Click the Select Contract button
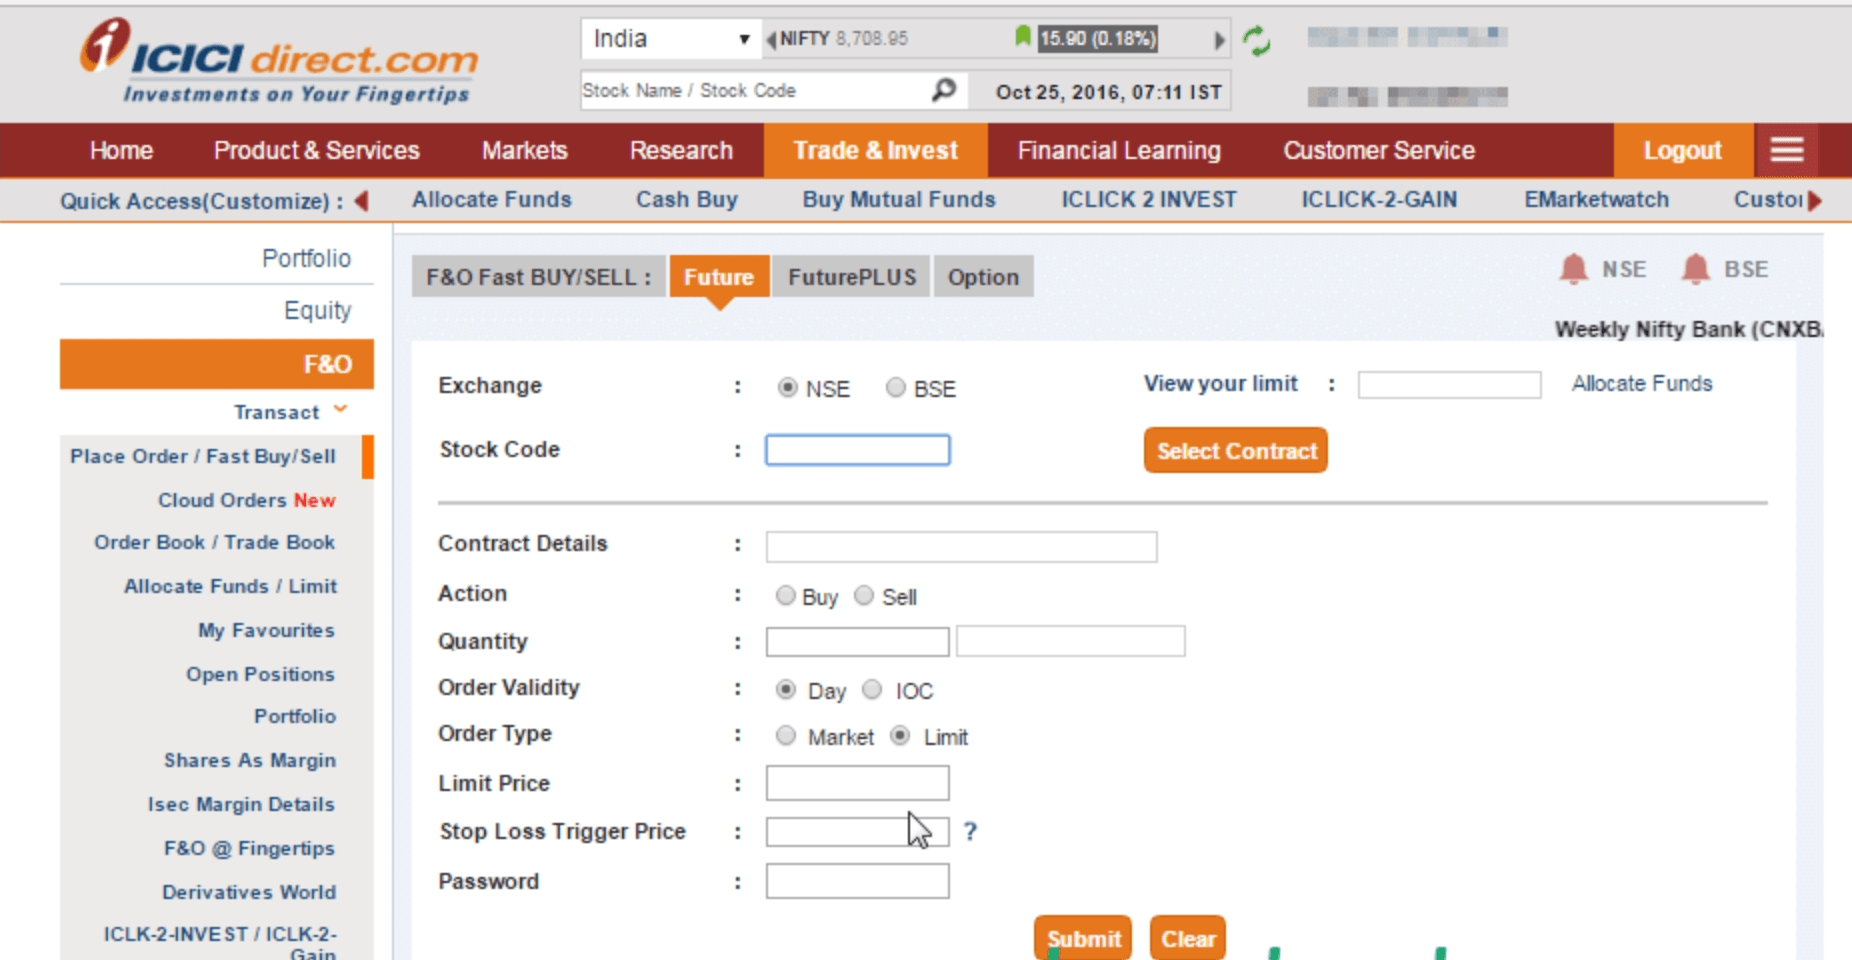Image resolution: width=1852 pixels, height=960 pixels. (x=1236, y=451)
